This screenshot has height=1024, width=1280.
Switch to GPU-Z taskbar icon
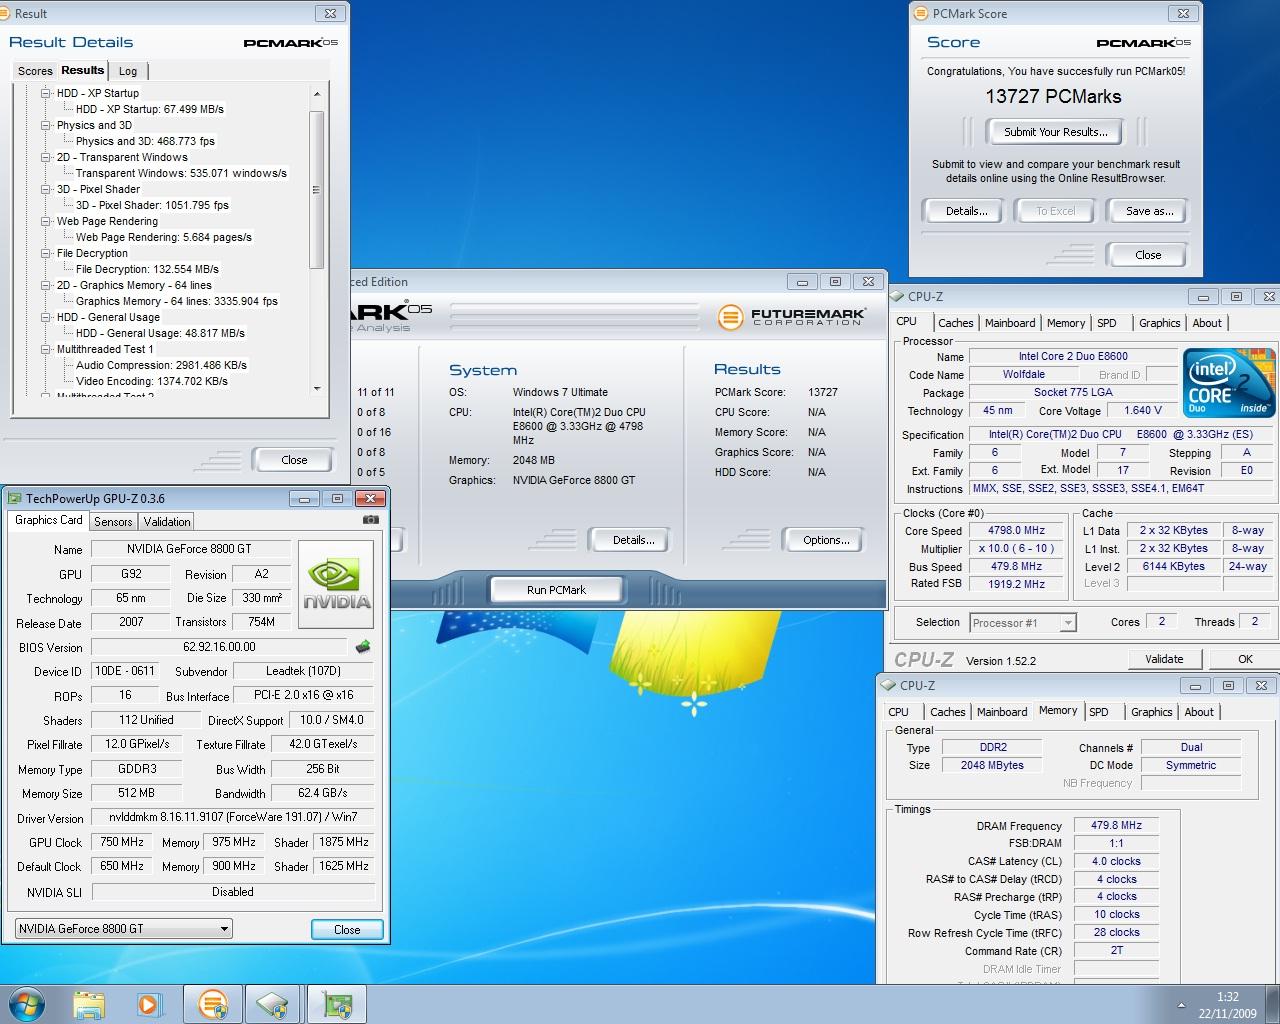(x=337, y=1004)
